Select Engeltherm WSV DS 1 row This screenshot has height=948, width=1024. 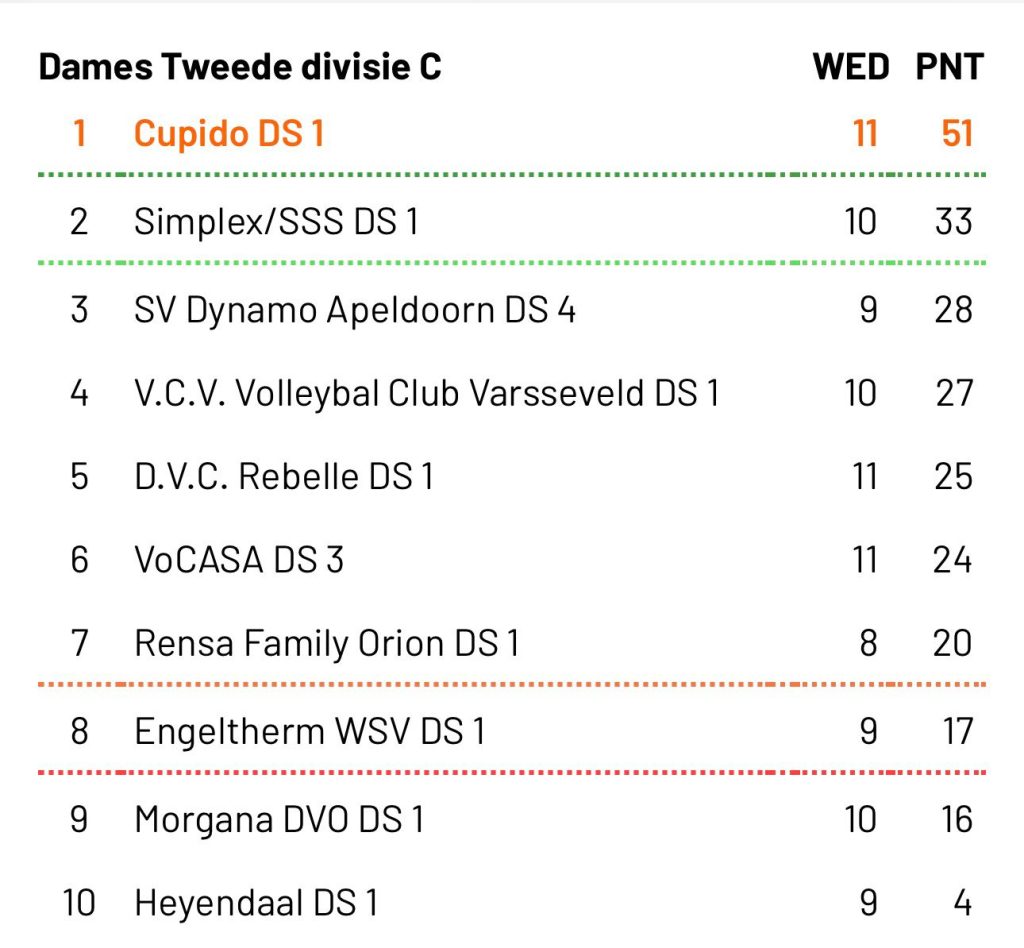click(x=310, y=732)
